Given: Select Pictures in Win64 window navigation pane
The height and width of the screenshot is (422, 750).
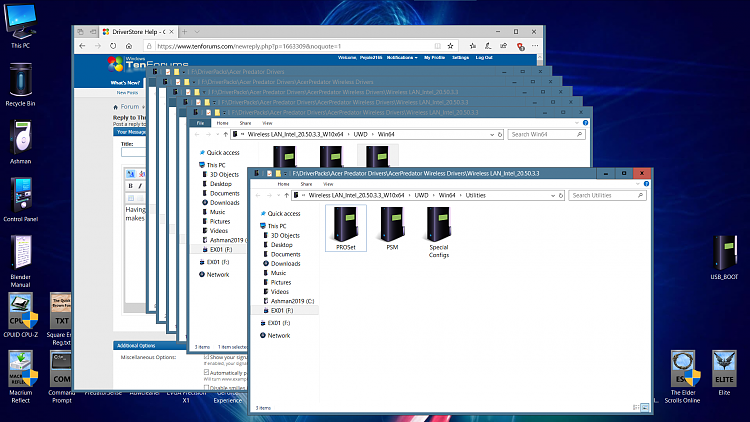Looking at the screenshot, I should click(220, 222).
